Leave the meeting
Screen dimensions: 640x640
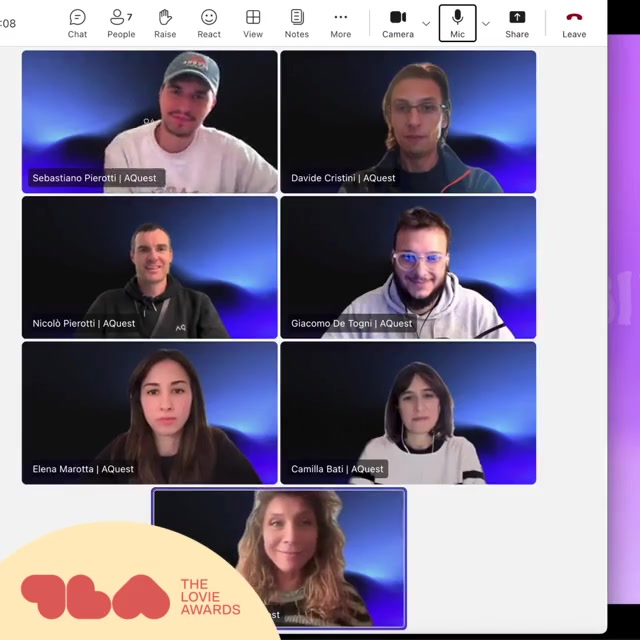coord(574,24)
